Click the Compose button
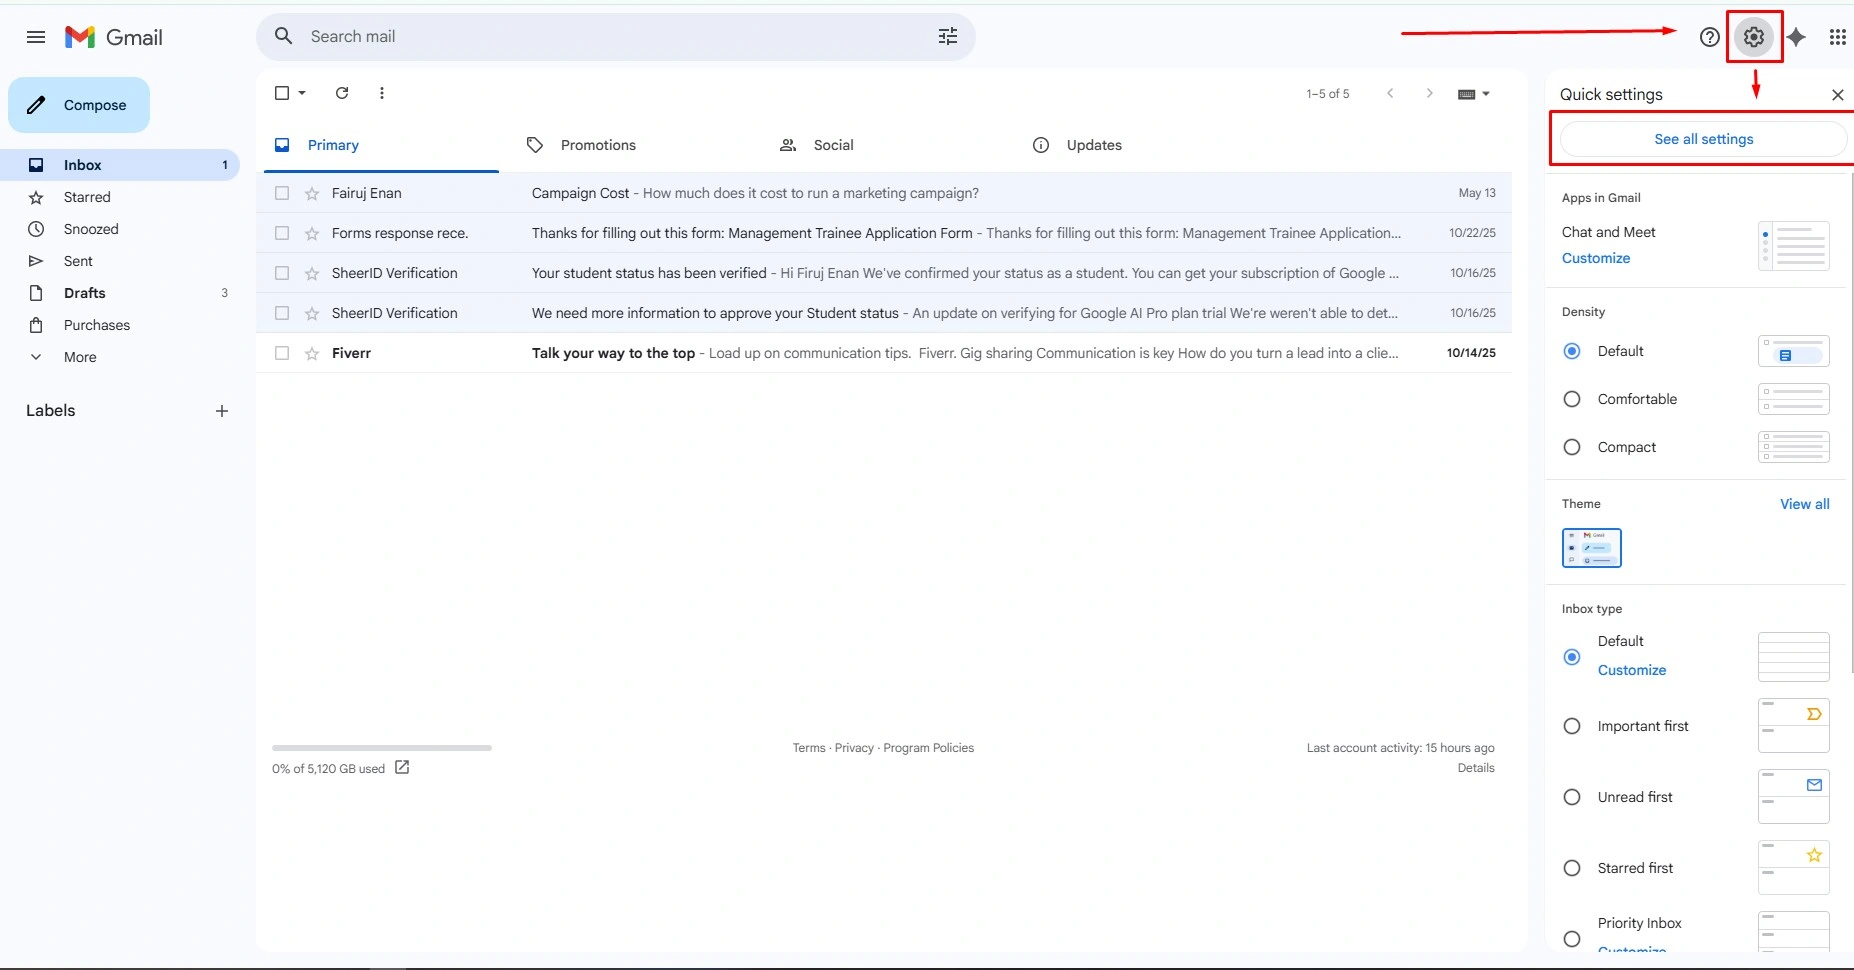 click(x=79, y=105)
